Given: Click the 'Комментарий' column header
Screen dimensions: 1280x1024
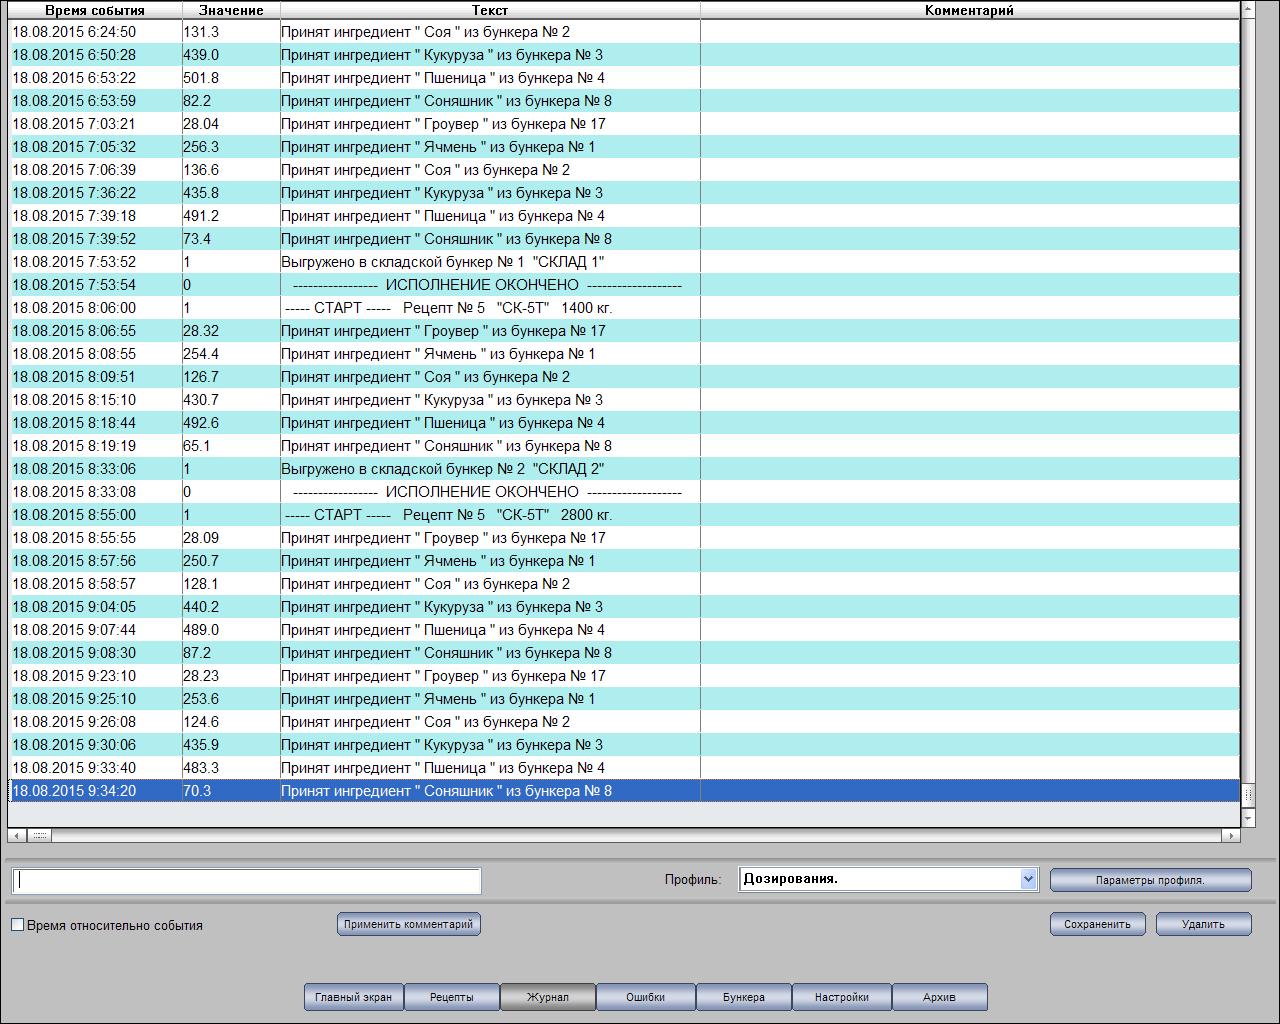Looking at the screenshot, I should click(969, 10).
